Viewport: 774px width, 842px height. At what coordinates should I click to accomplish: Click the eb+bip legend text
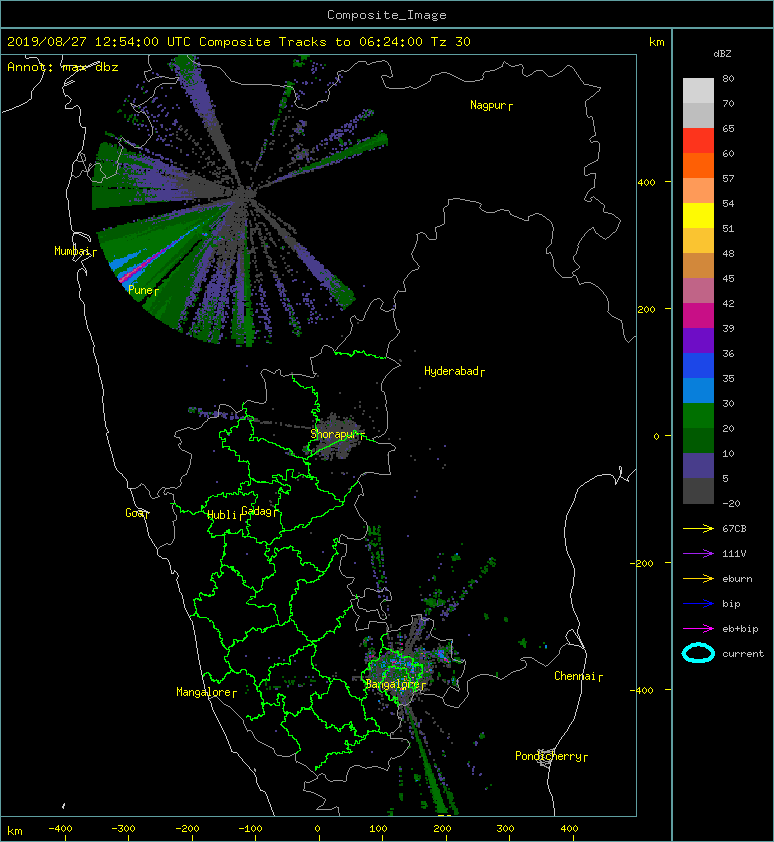pyautogui.click(x=740, y=629)
